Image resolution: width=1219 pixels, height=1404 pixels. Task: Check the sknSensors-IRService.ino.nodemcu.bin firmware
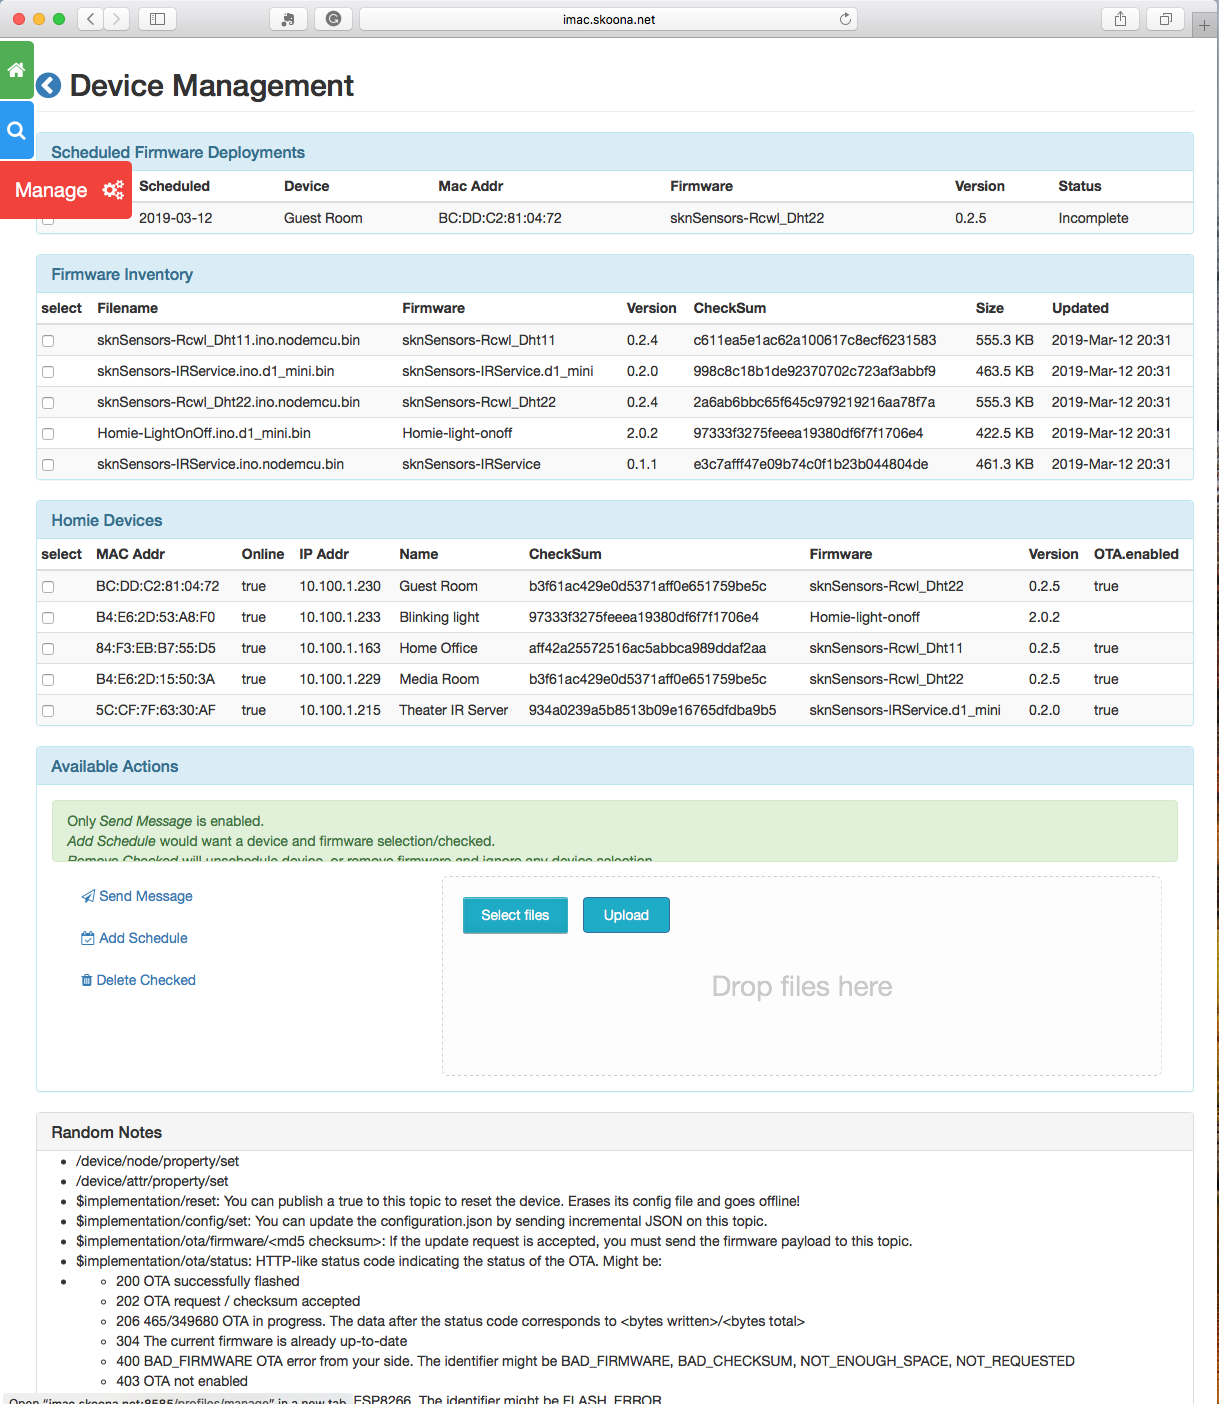(x=48, y=465)
